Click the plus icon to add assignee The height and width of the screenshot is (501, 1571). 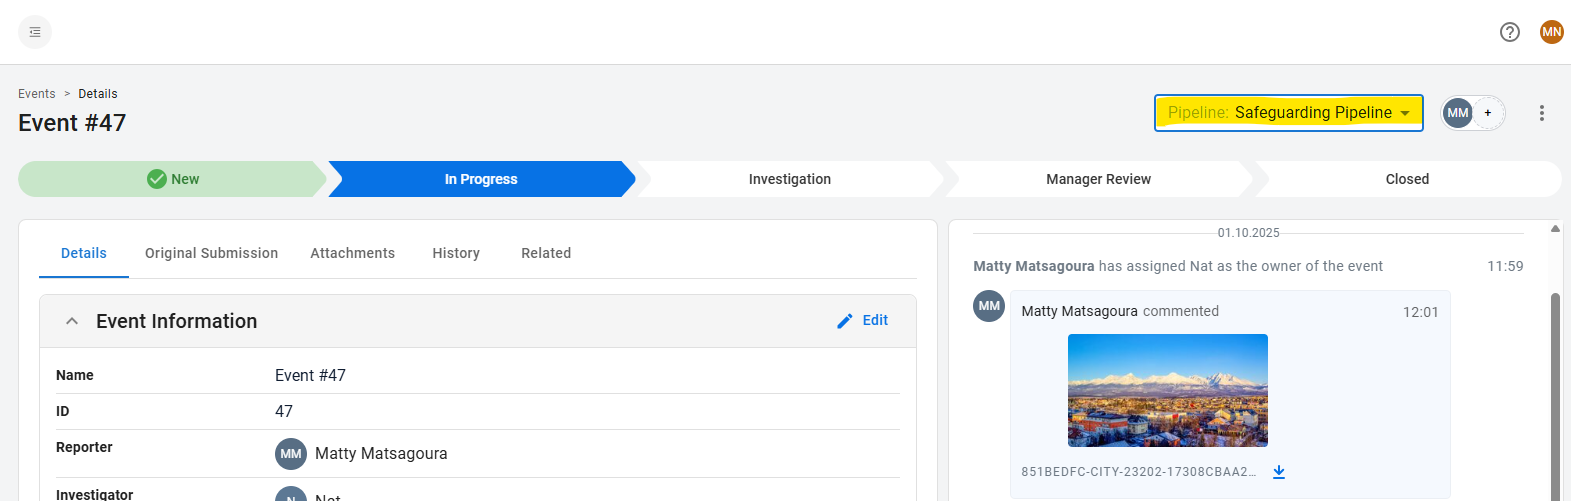click(1488, 113)
